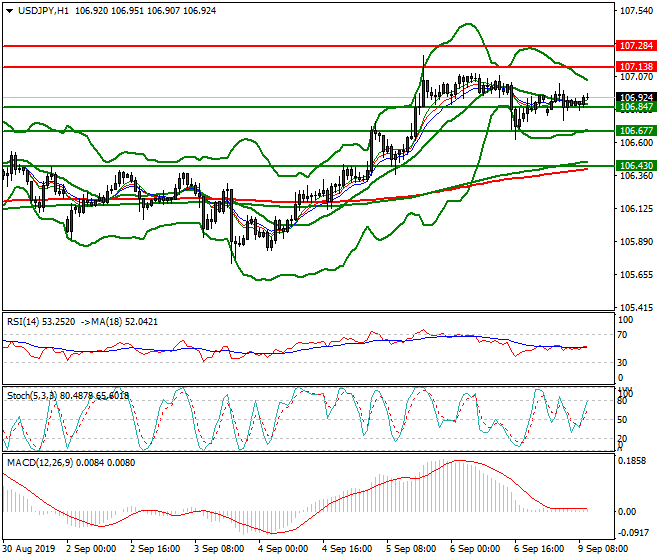Select the 107.070 price scale value

tap(636, 77)
